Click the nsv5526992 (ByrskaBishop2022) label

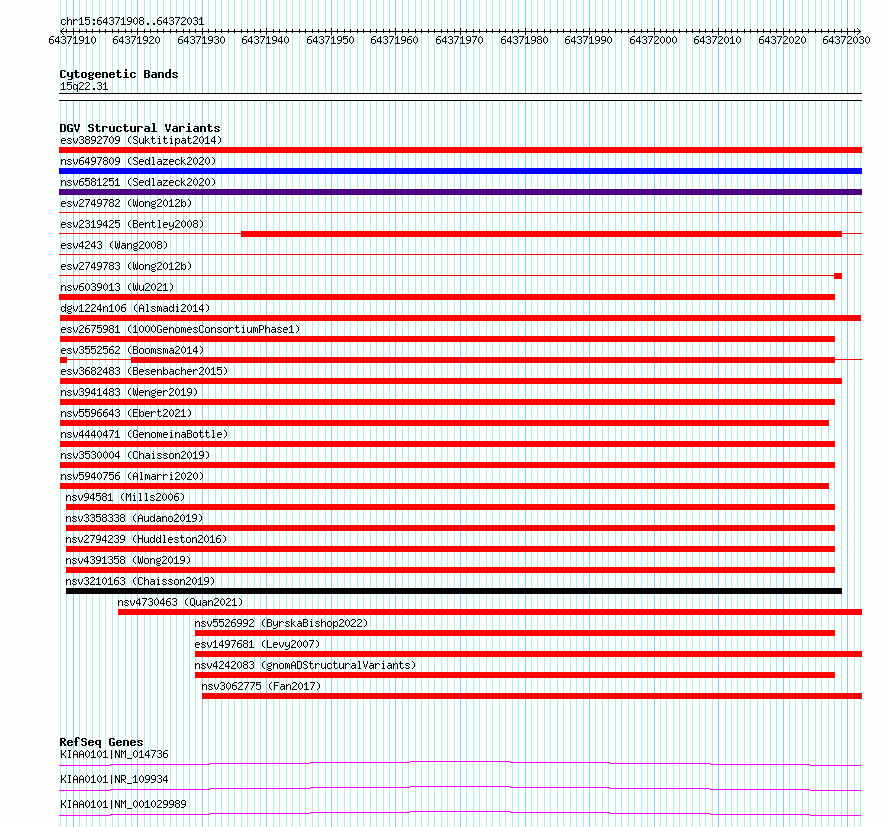[281, 623]
